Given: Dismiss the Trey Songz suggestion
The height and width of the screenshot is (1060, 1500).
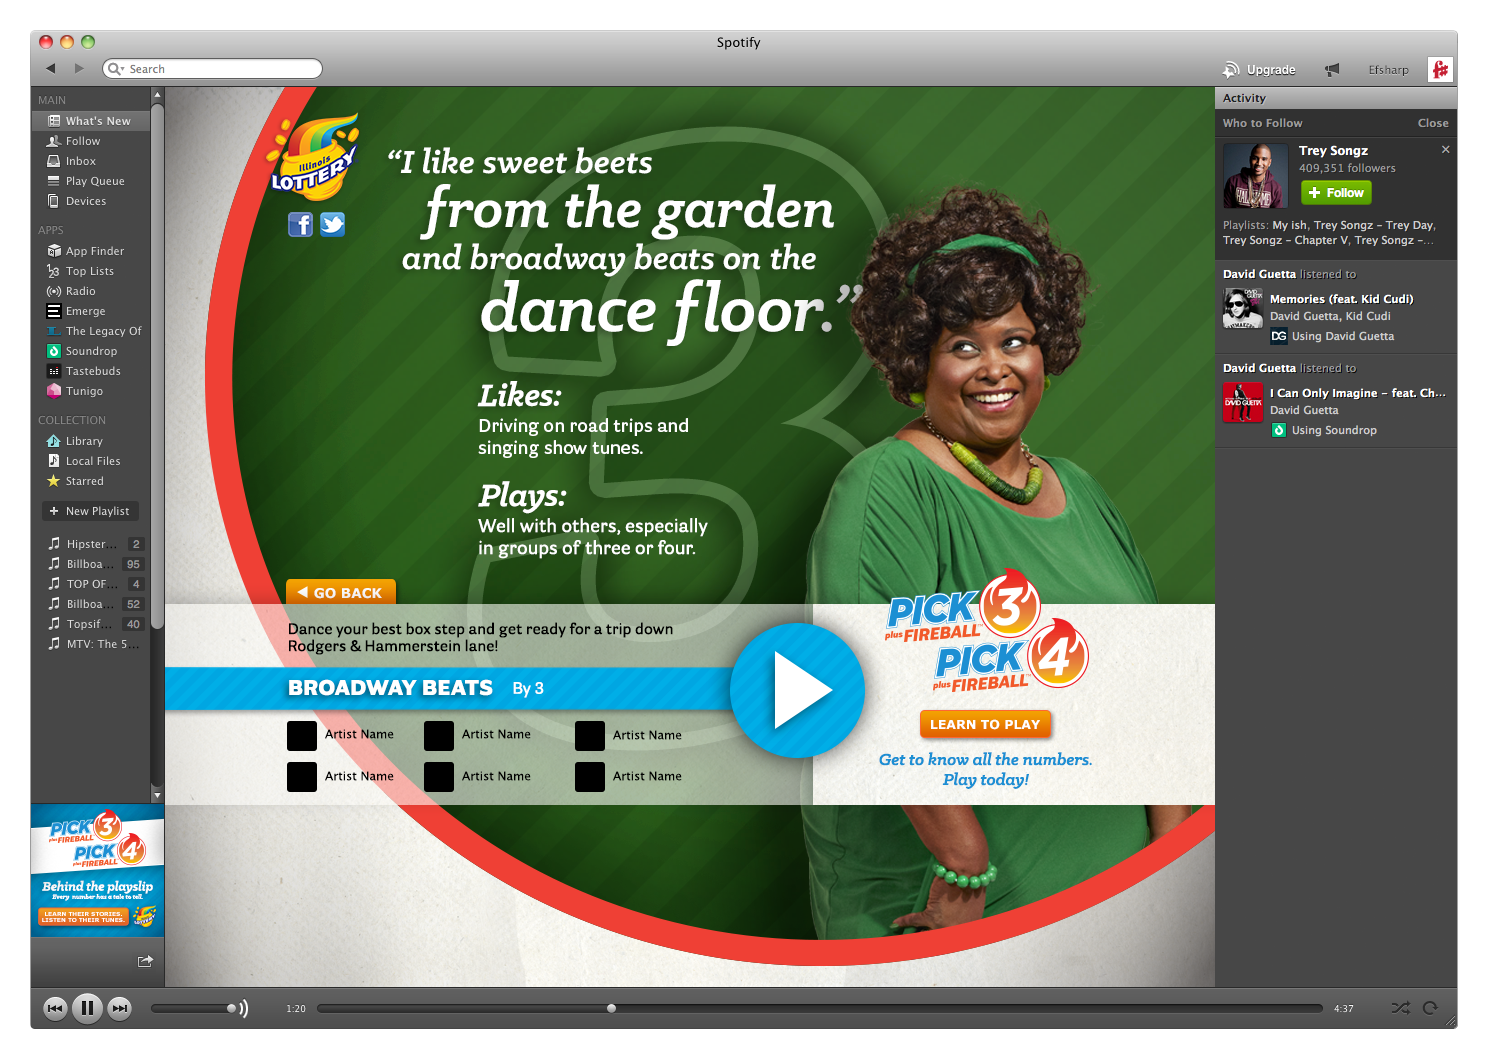Looking at the screenshot, I should [1445, 149].
